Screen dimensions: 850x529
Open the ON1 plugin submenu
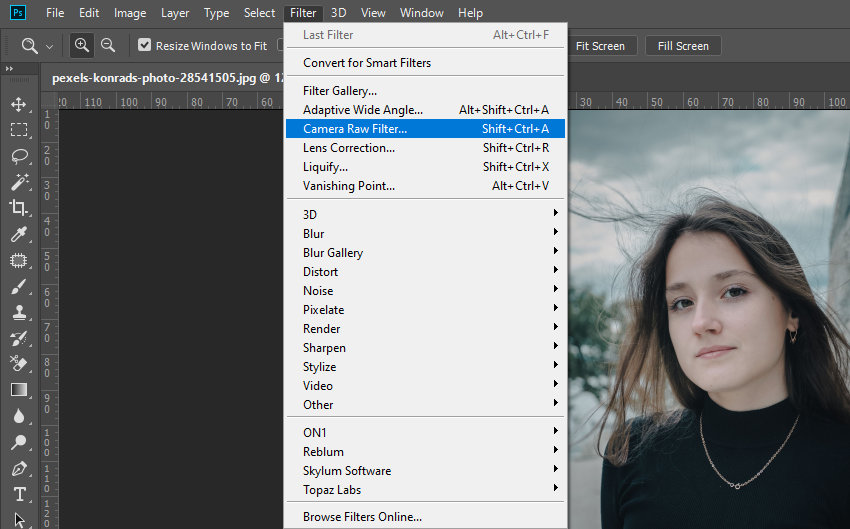(x=426, y=433)
